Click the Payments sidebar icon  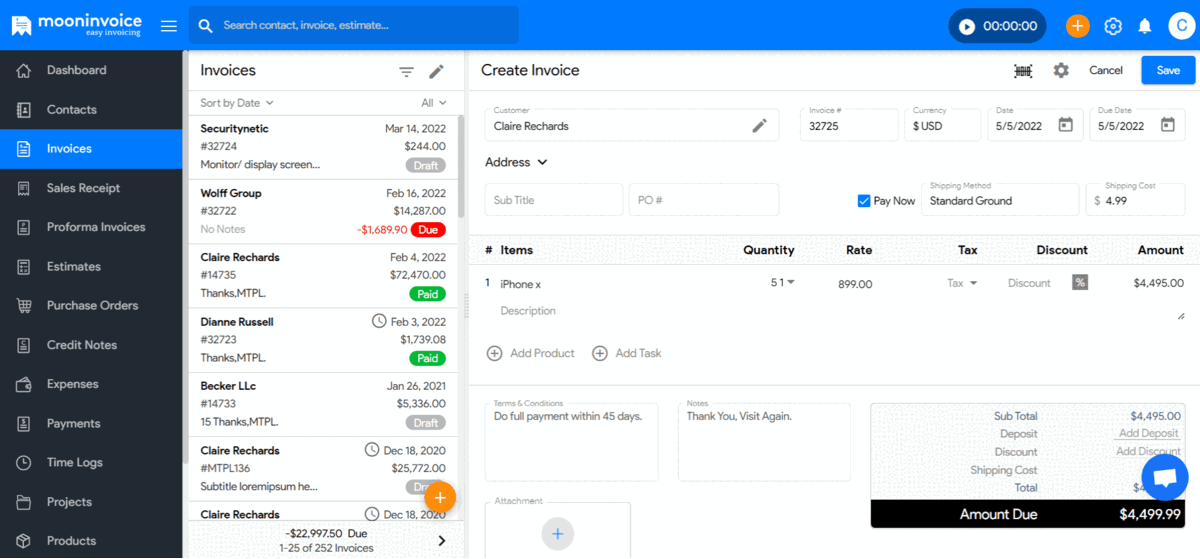24,423
